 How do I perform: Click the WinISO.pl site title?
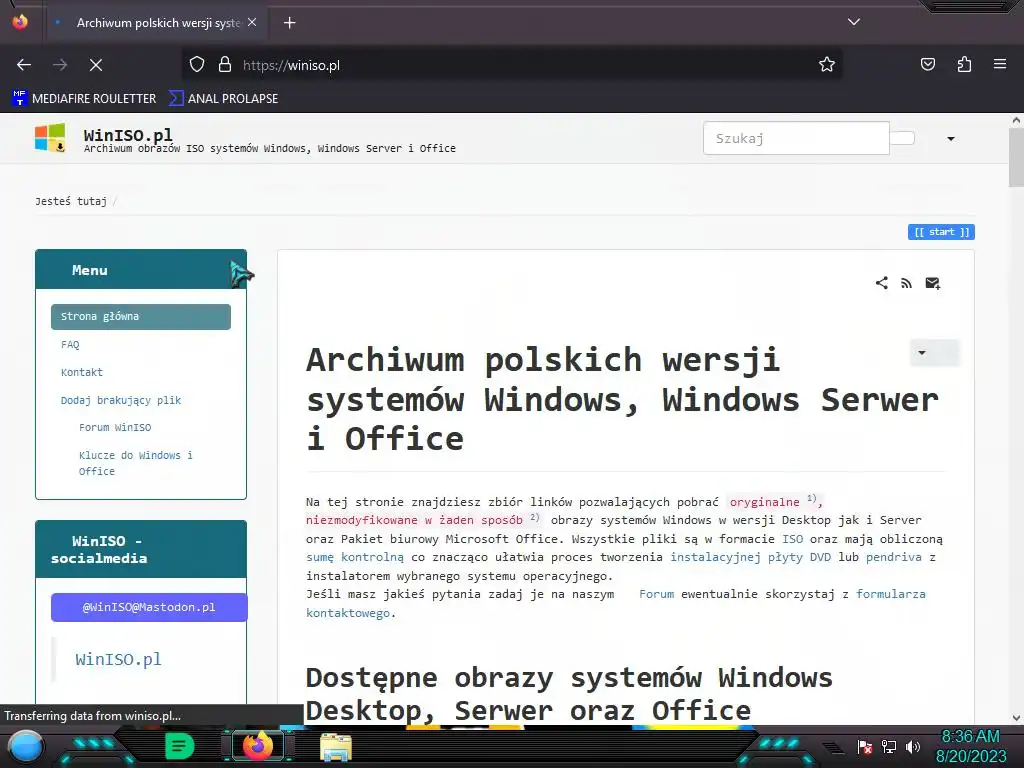click(x=128, y=135)
